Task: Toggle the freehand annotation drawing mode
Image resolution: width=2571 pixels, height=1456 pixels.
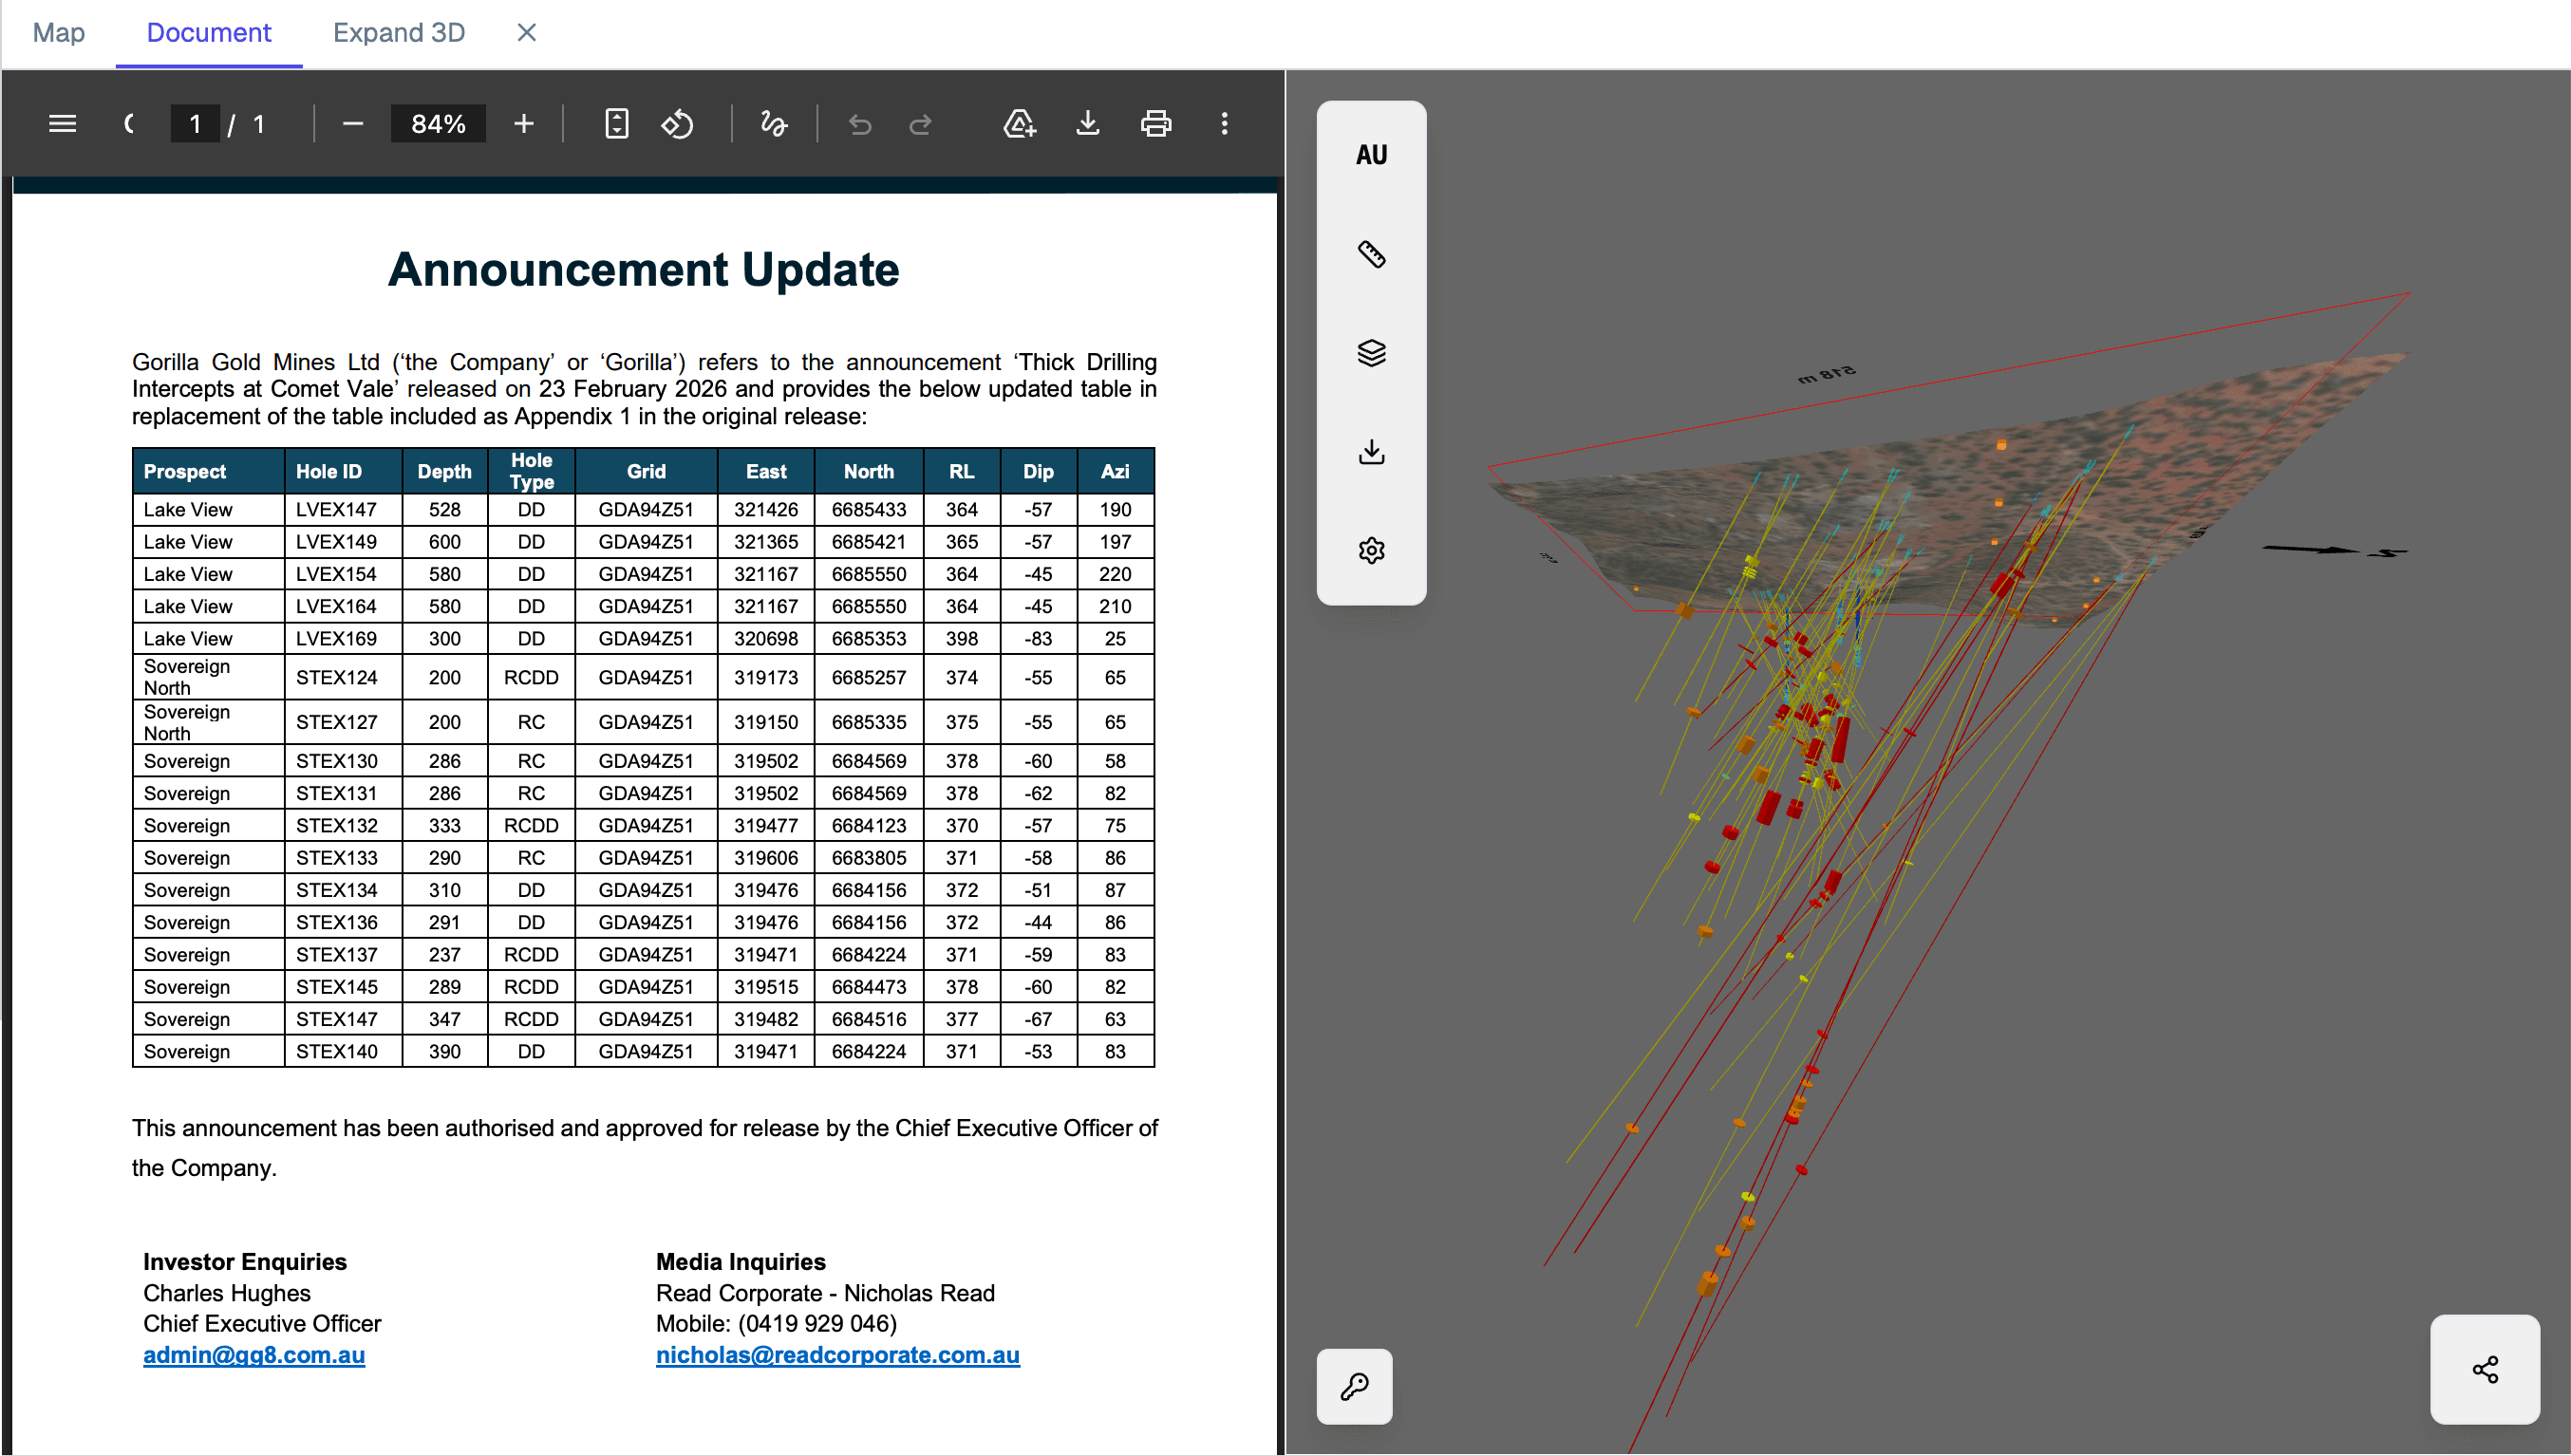Action: coord(775,123)
